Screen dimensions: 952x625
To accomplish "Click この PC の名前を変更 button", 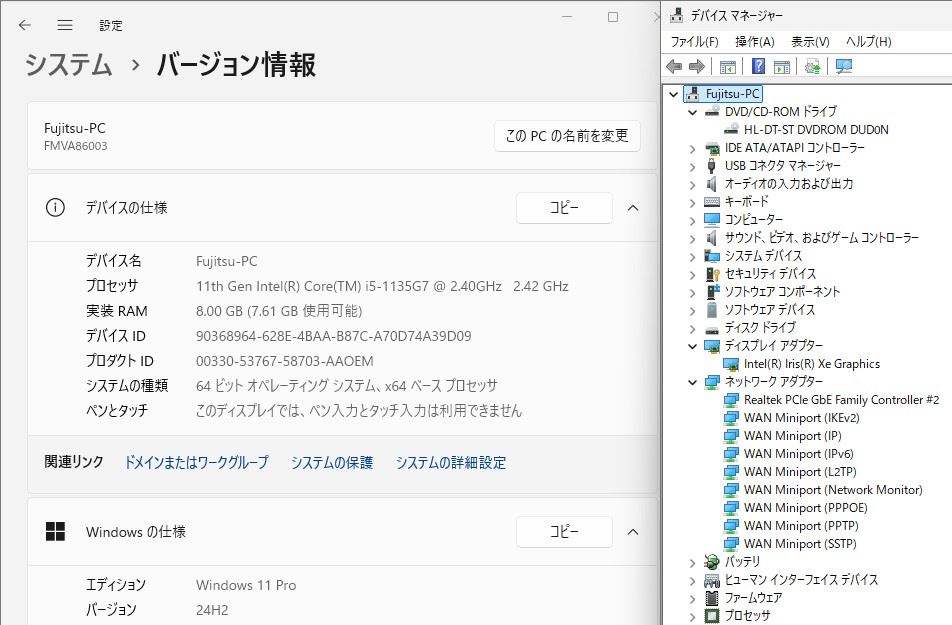I will click(567, 135).
